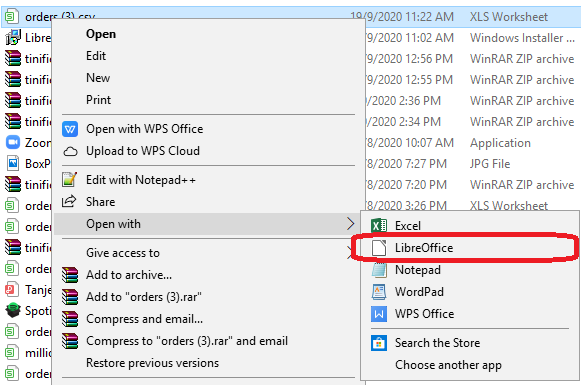Click the WPS Office logo icon in context menu
Viewport: 581px width, 386px height.
70,129
